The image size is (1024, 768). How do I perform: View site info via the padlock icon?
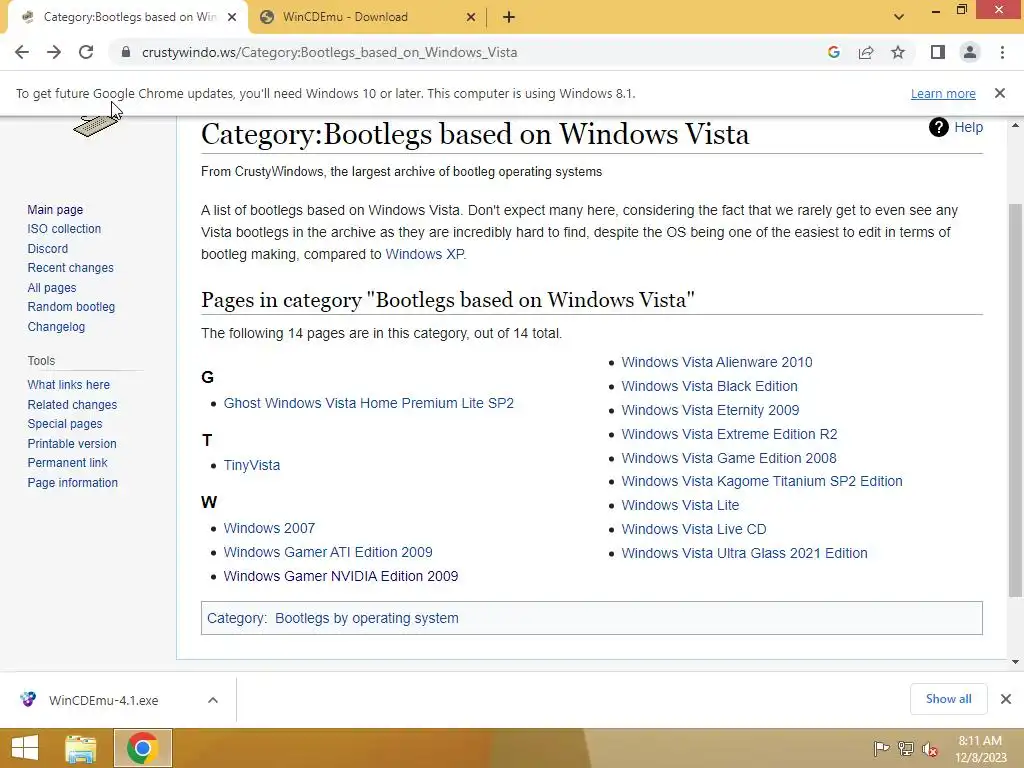126,52
